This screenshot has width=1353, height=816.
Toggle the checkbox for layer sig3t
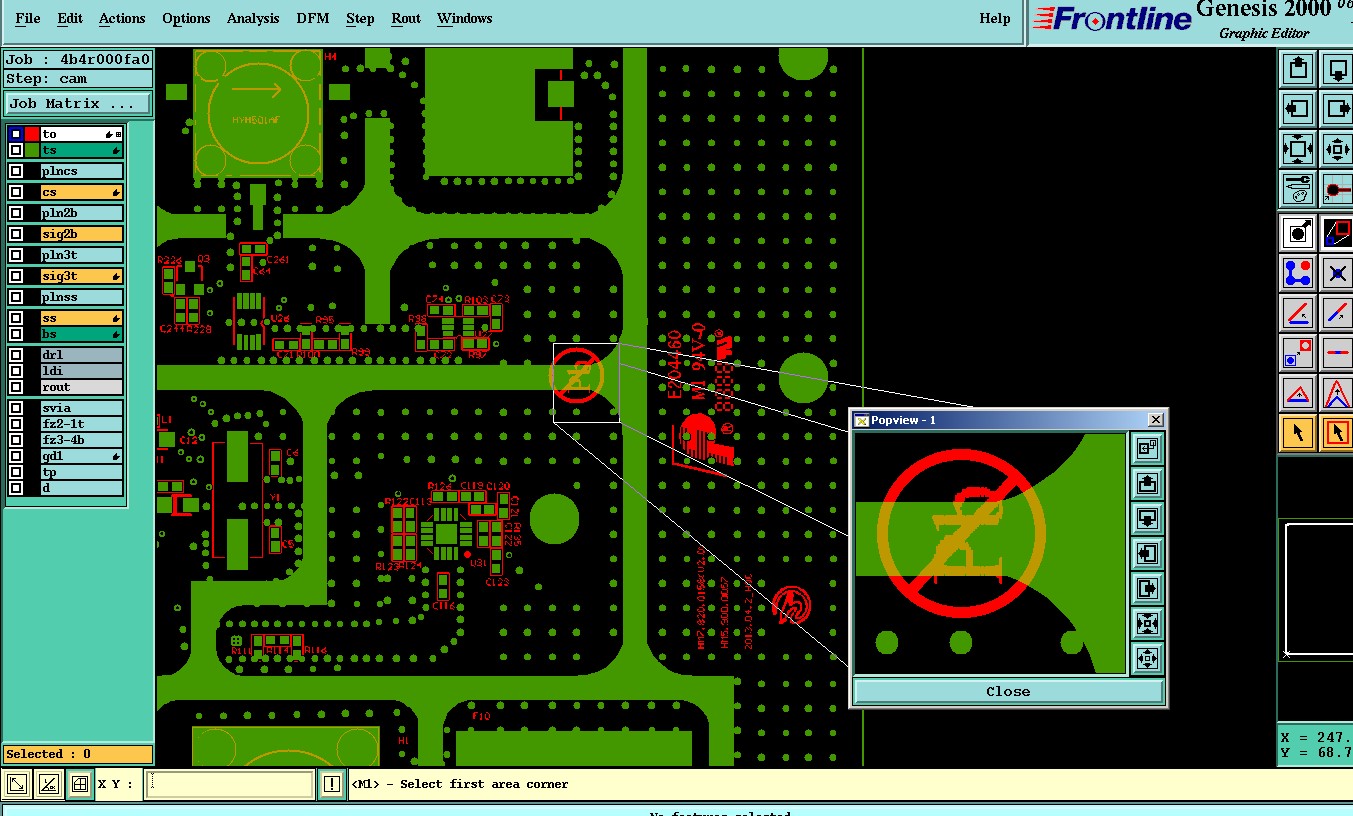16,276
